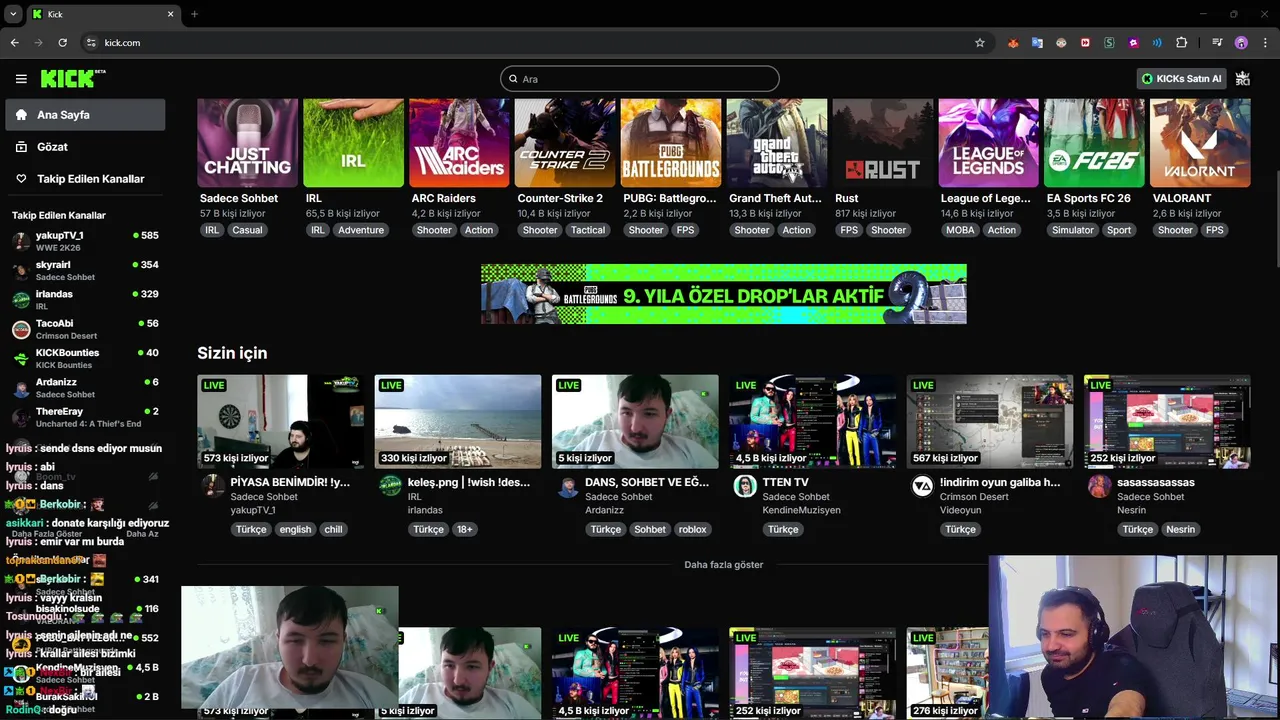
Task: Open the tab search dropdown arrow
Action: [x=13, y=14]
